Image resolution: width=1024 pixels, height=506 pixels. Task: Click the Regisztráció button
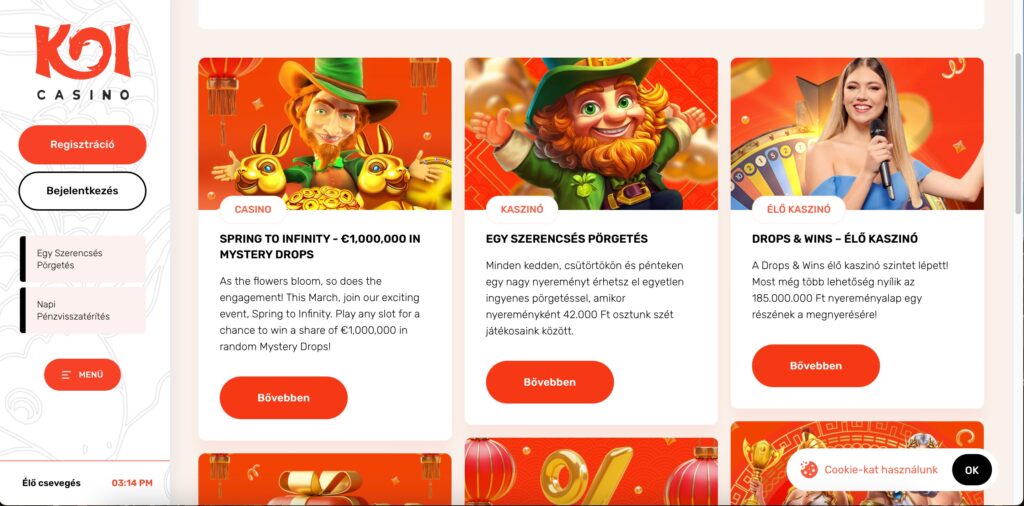[82, 144]
